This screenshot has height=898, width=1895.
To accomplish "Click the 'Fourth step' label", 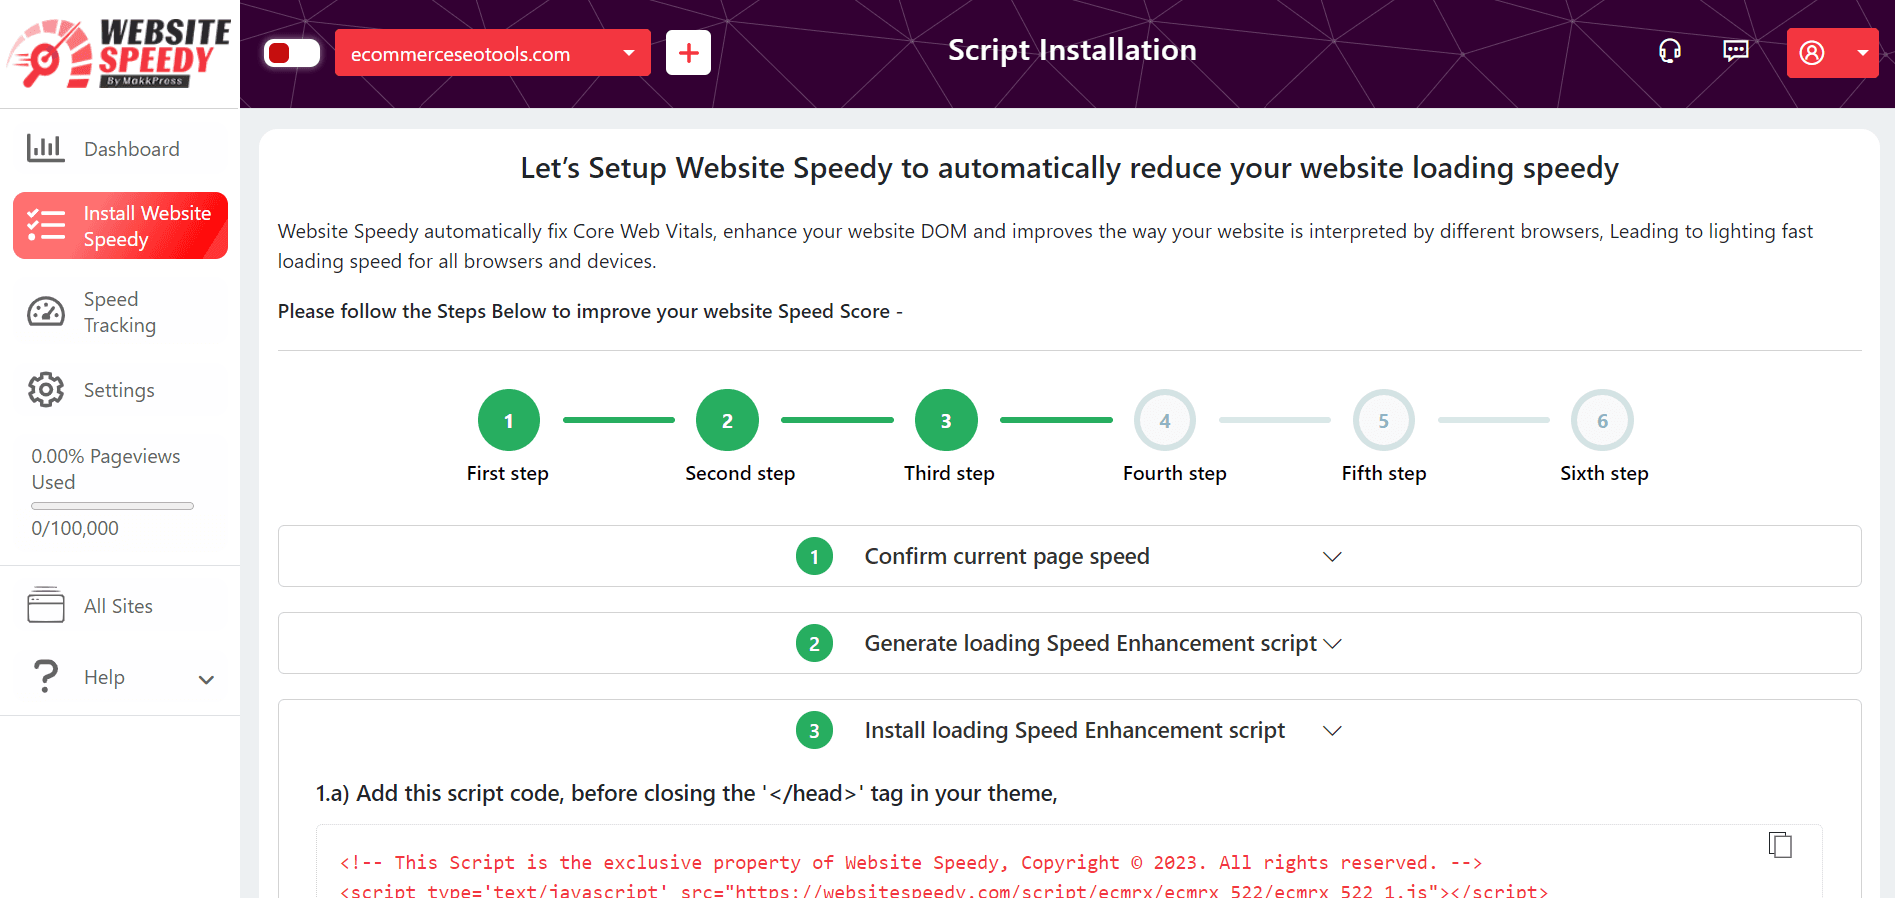I will (x=1174, y=473).
